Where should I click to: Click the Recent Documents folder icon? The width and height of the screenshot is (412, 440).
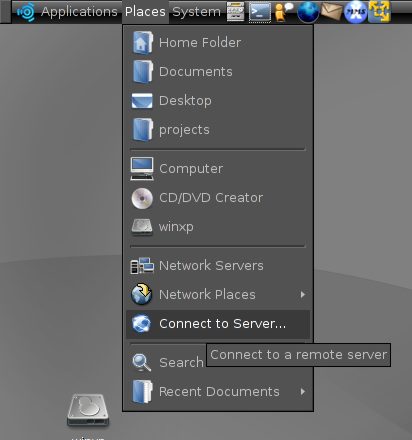point(142,392)
